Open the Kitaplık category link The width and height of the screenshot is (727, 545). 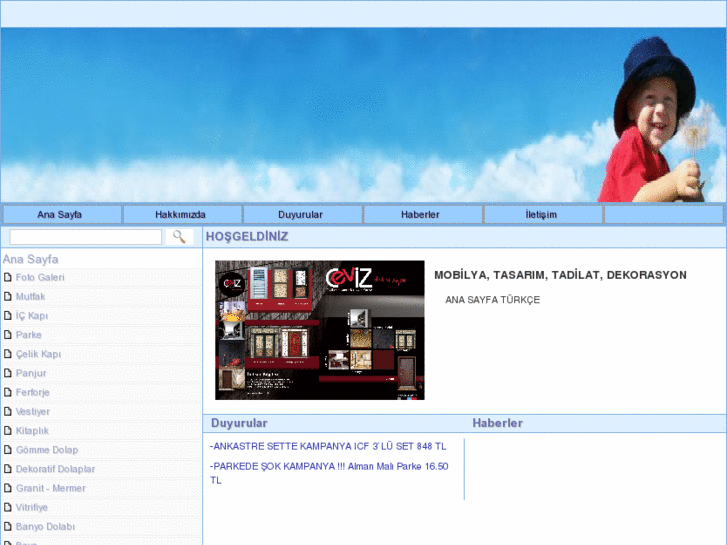pyautogui.click(x=32, y=431)
